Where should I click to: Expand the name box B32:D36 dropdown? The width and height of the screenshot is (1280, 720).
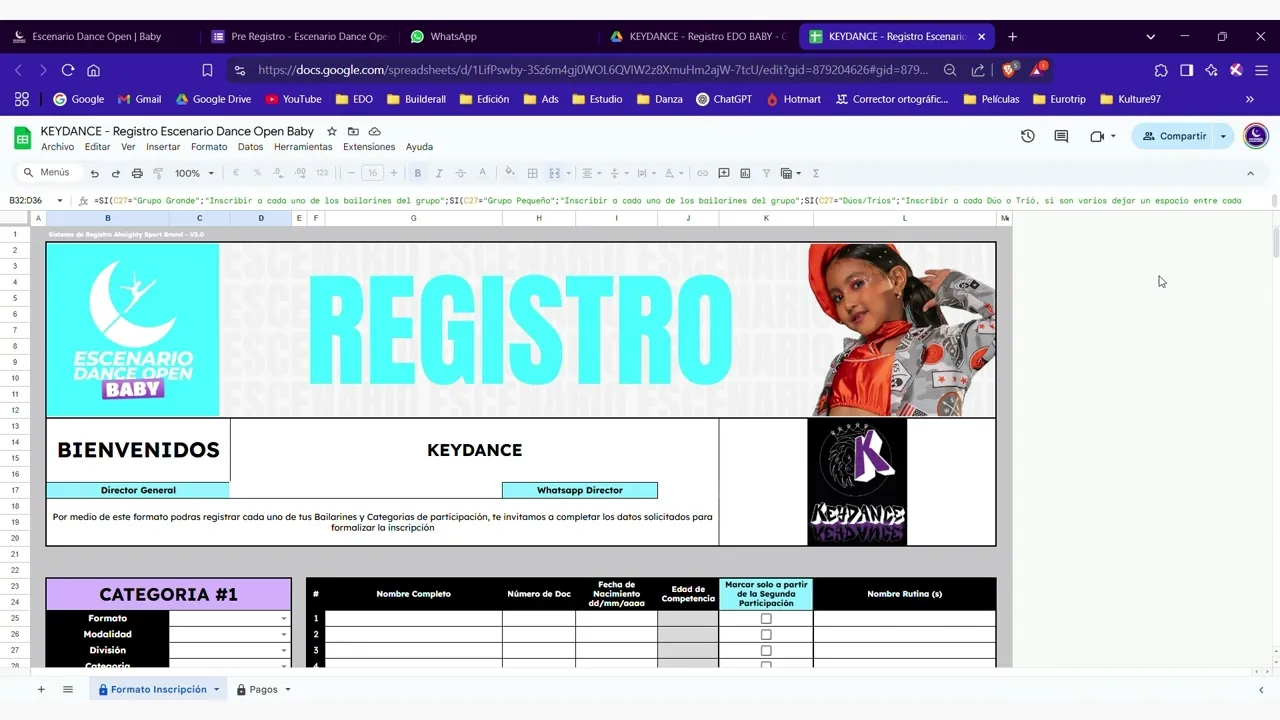[x=60, y=200]
